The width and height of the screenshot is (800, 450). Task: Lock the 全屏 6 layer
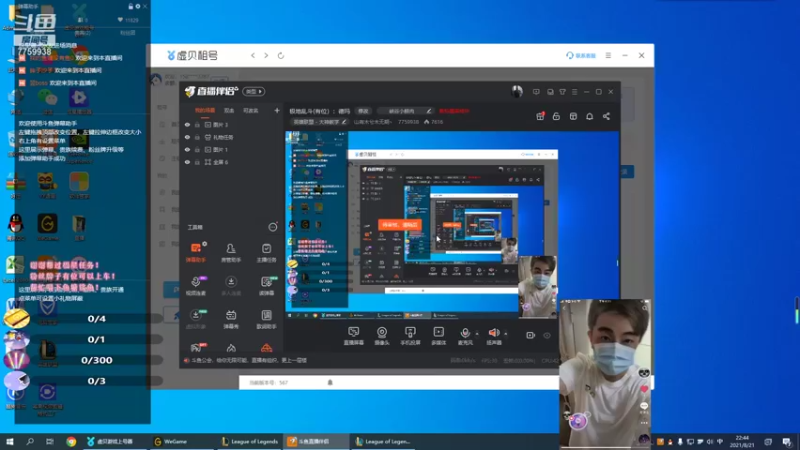197,162
